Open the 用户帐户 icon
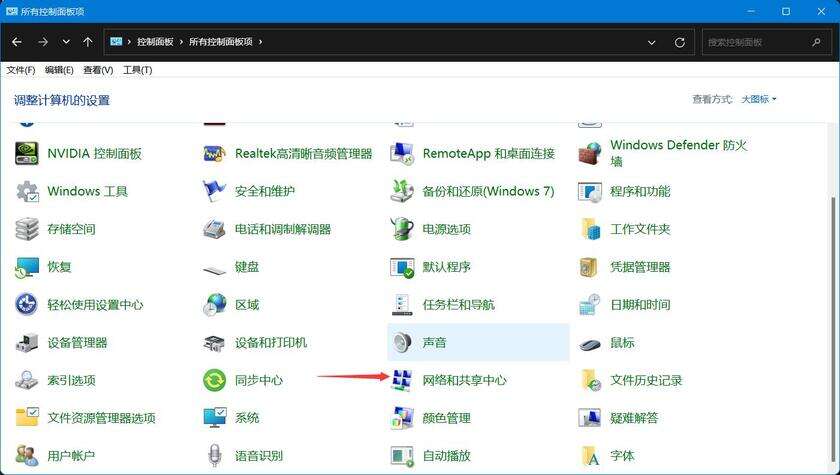 (26, 456)
